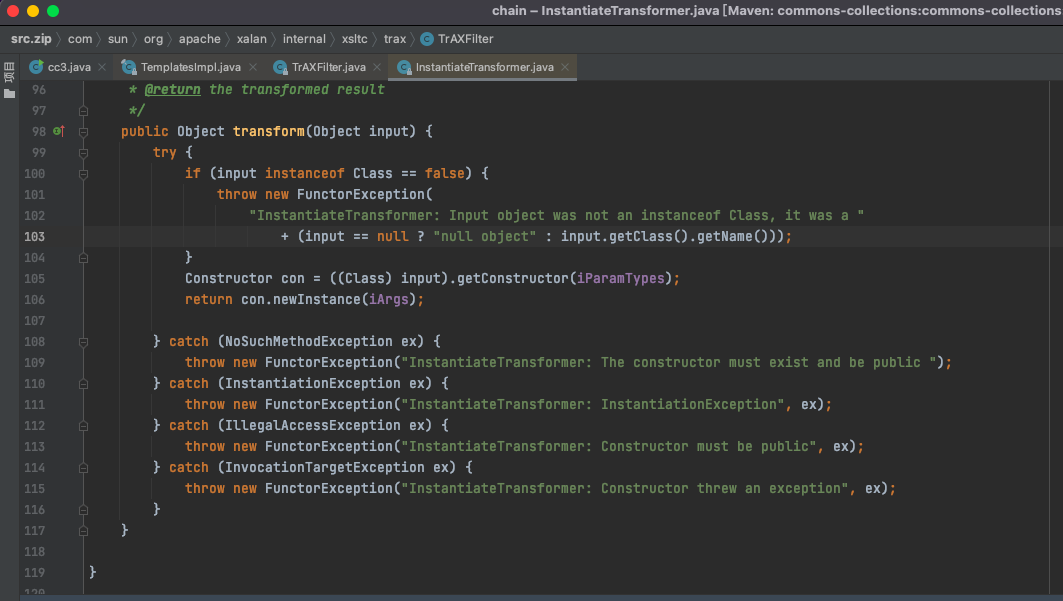Click the class icon beside TrAXFilter breadcrumb
The height and width of the screenshot is (601, 1063).
pos(426,39)
